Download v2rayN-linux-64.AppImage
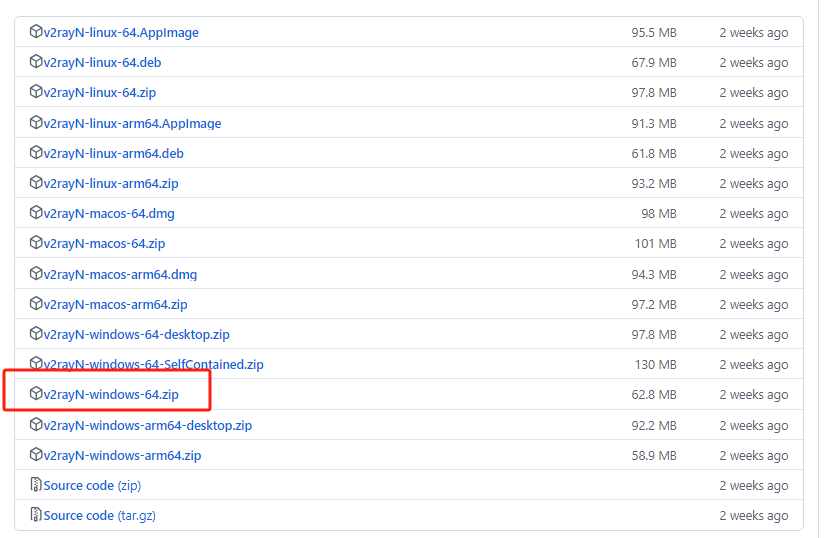Image resolution: width=825 pixels, height=538 pixels. [x=121, y=33]
